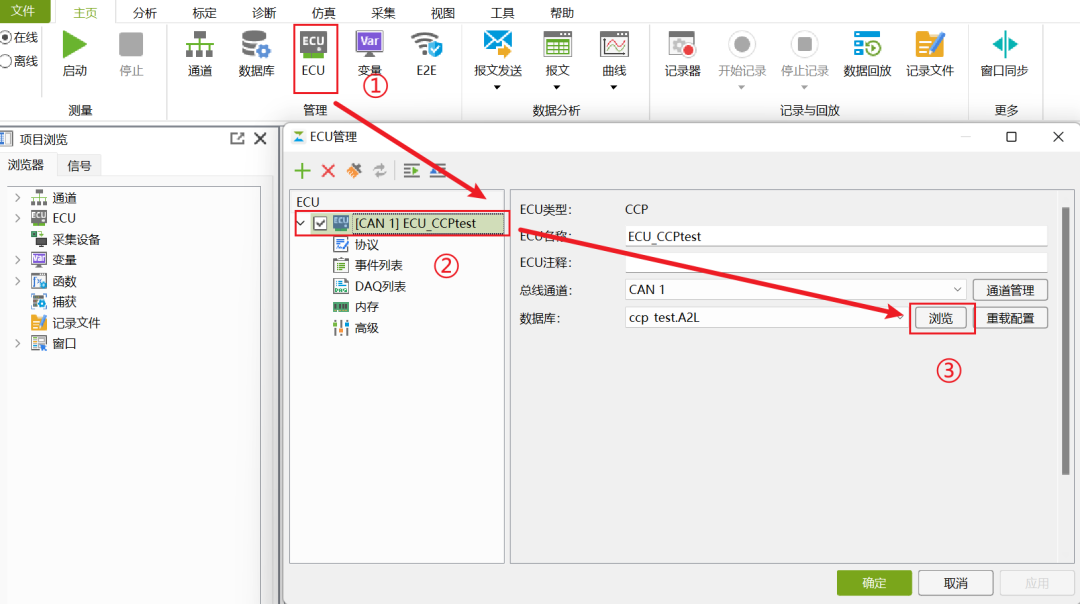This screenshot has width=1080, height=604.
Task: Switch to the 工具 ribbon tab
Action: coord(502,12)
